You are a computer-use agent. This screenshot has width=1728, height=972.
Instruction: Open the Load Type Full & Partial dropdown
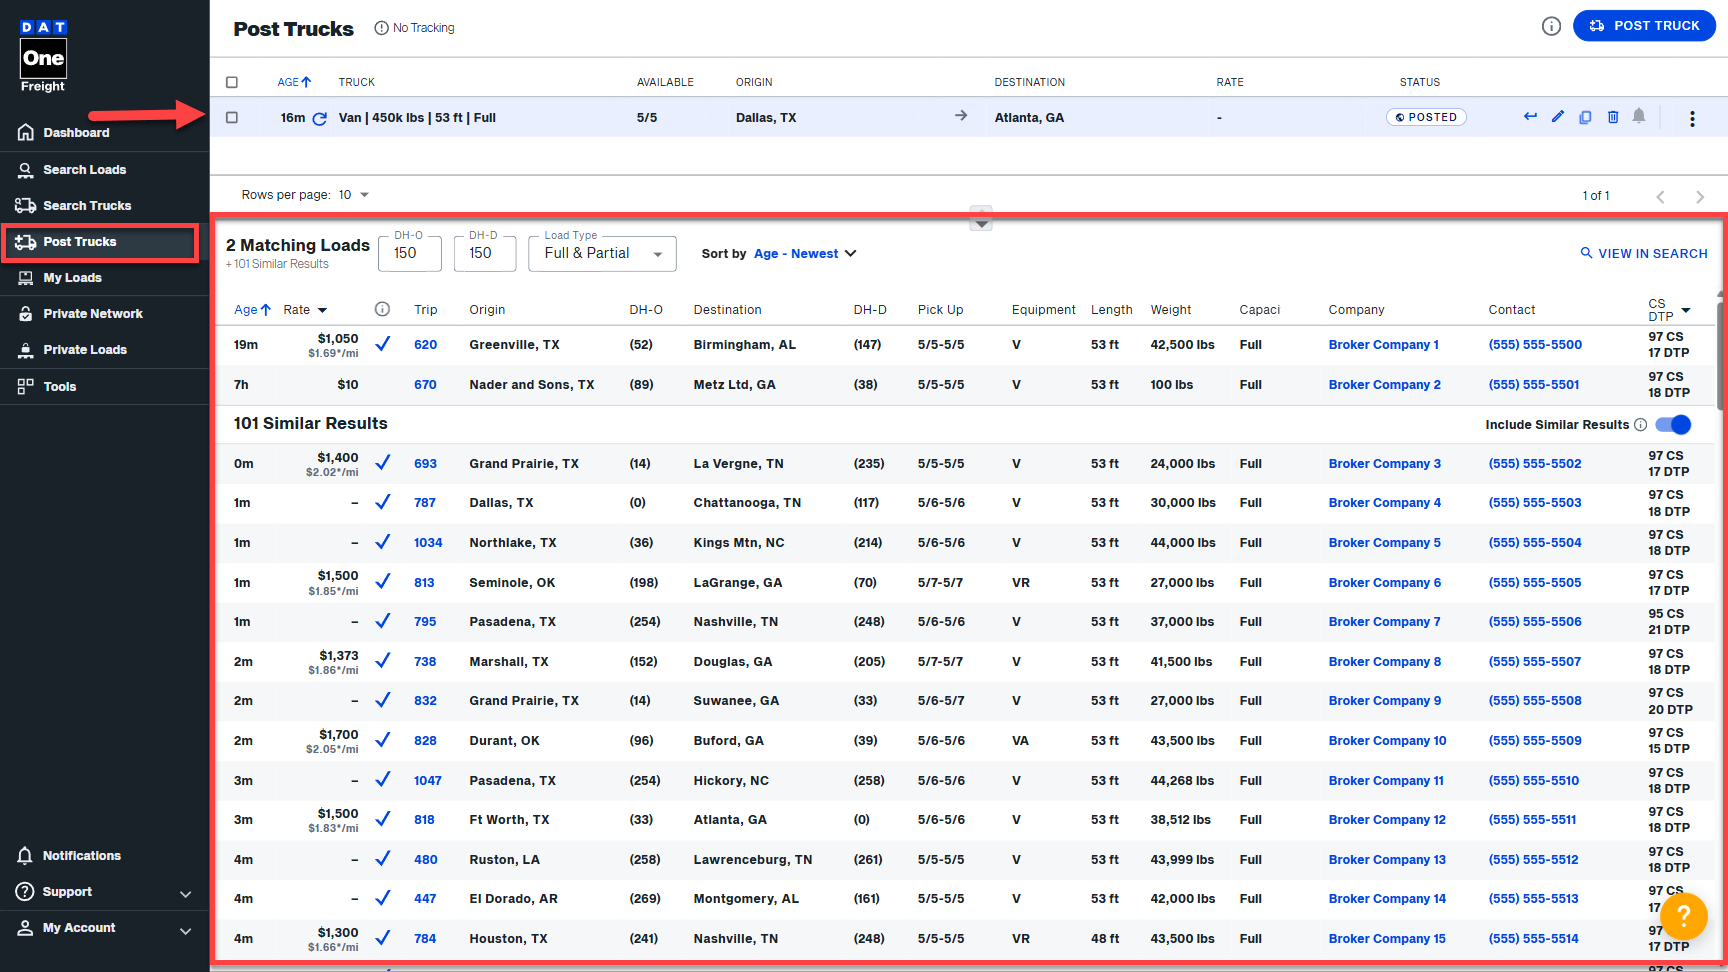pos(602,254)
